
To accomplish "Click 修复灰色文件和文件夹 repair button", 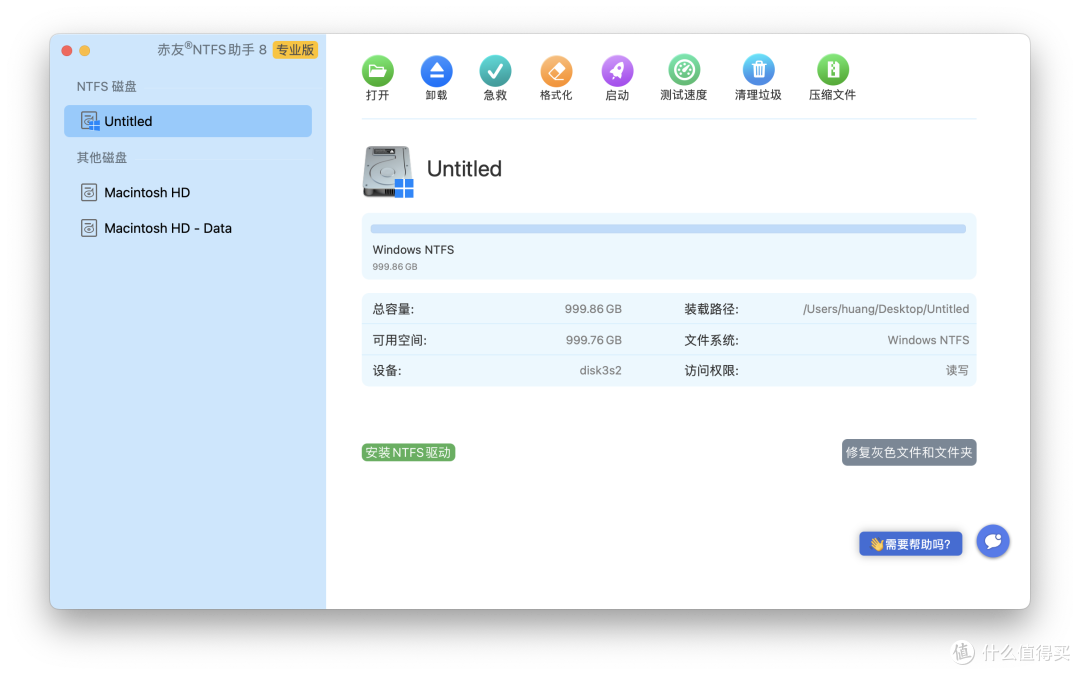I will pos(908,453).
